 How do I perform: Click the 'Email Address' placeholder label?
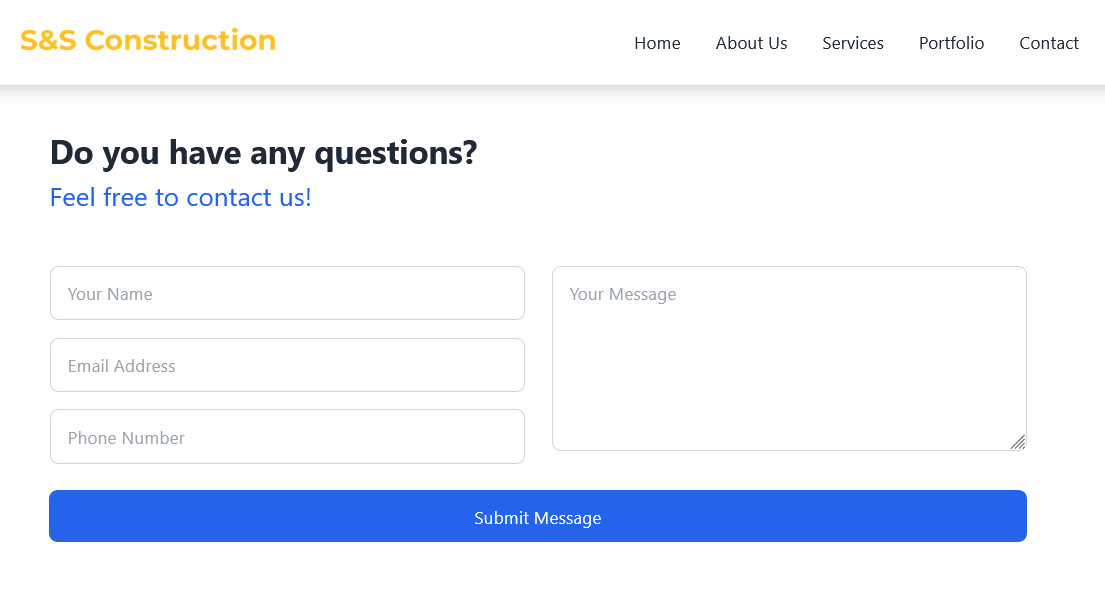coord(121,366)
